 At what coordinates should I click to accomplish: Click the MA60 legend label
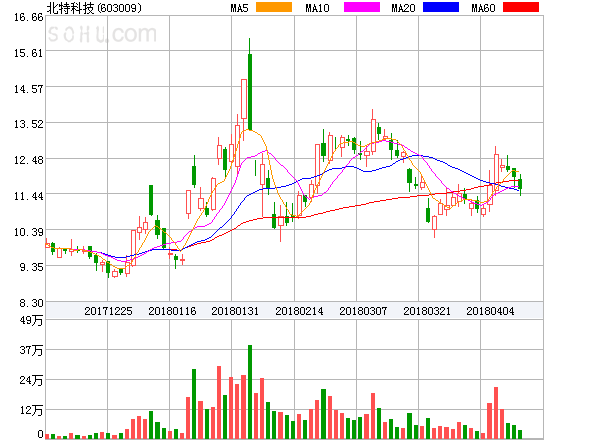[x=483, y=8]
